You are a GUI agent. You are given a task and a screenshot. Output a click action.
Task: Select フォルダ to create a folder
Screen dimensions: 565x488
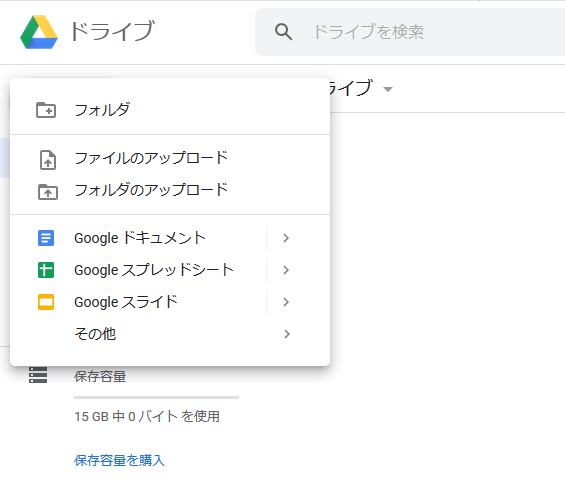170,110
